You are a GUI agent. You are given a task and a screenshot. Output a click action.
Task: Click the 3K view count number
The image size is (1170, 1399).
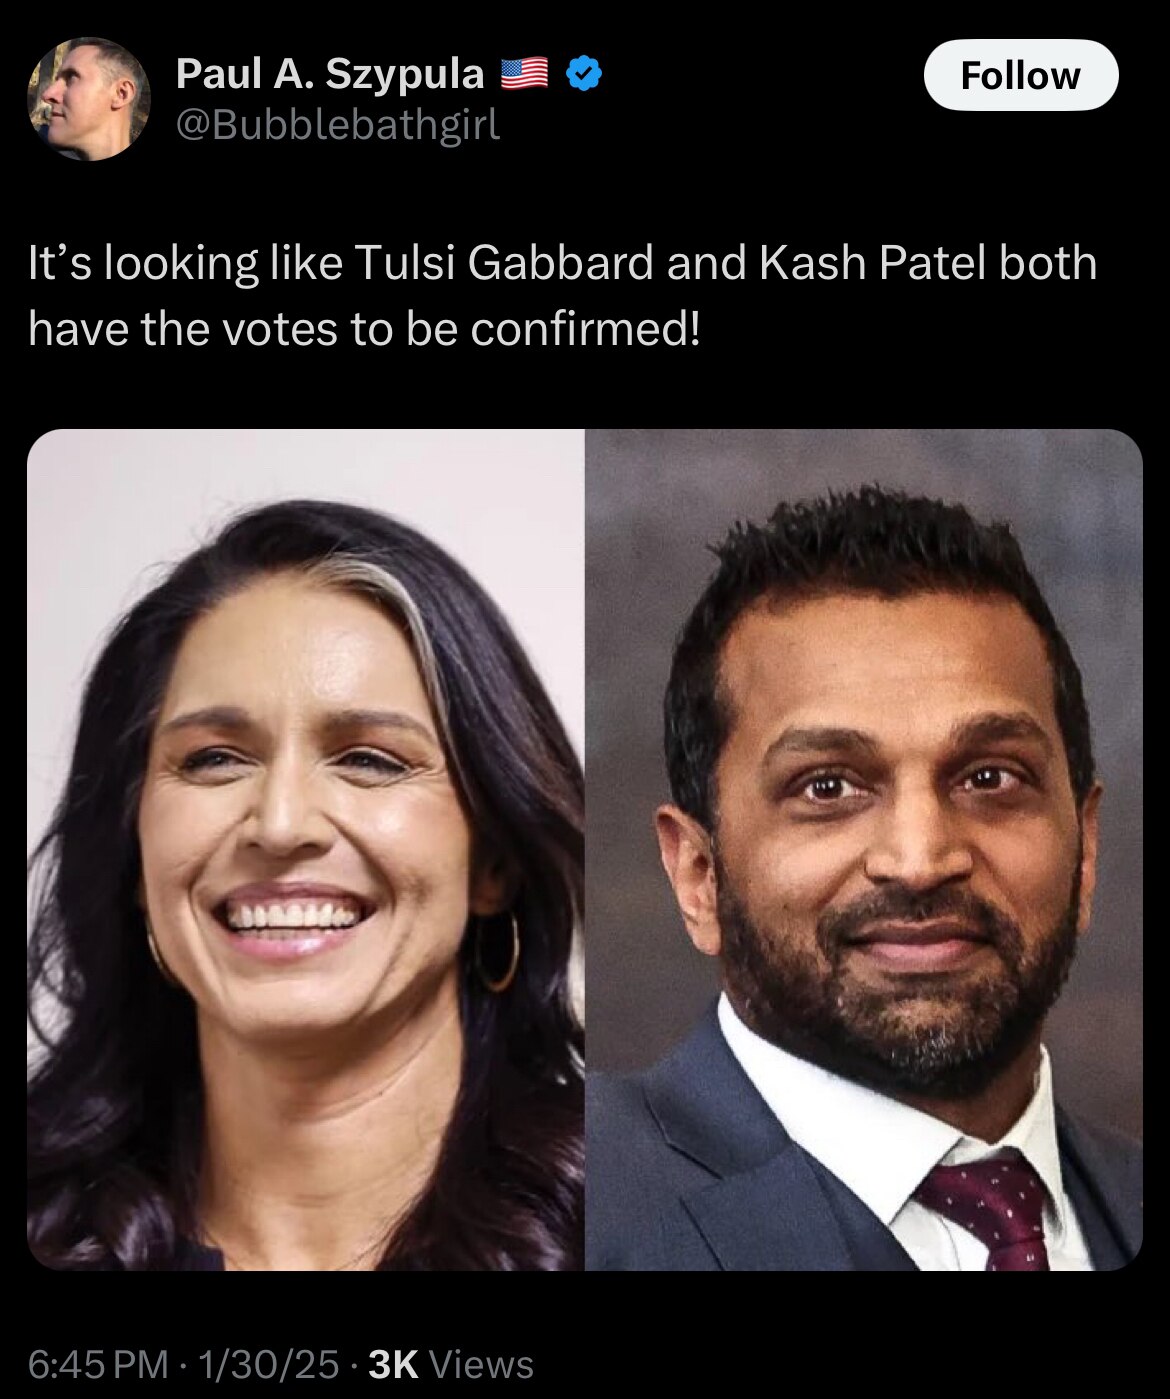tap(393, 1364)
